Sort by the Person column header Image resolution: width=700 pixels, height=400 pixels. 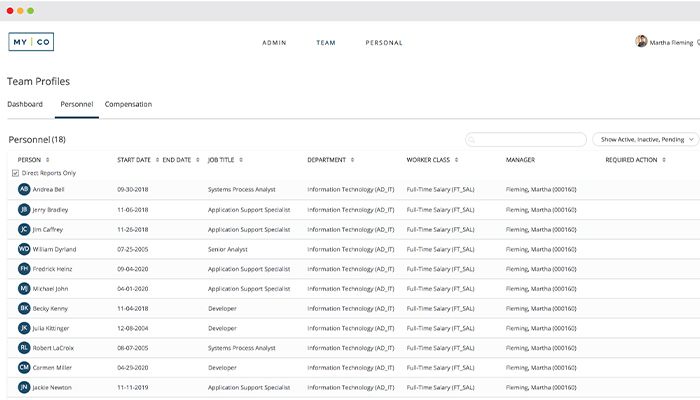[x=33, y=160]
